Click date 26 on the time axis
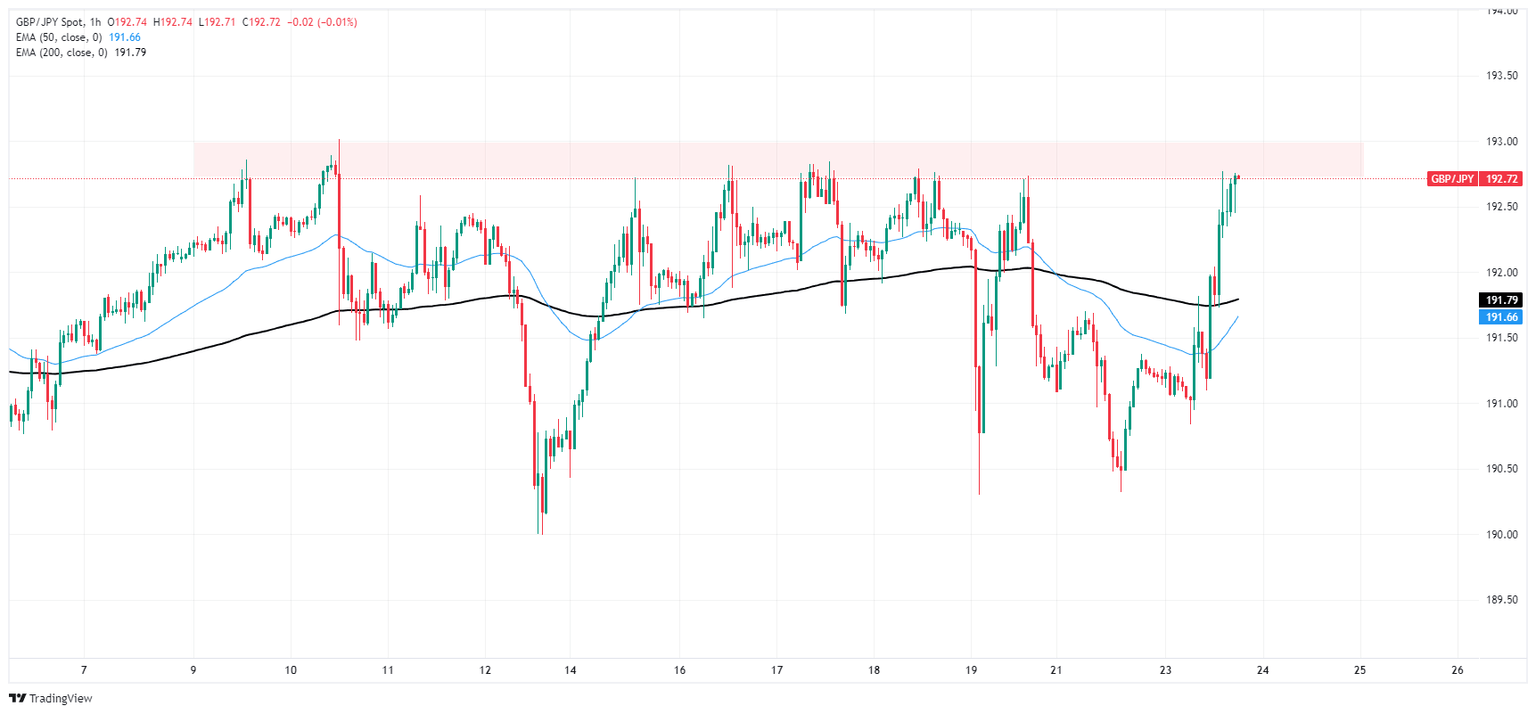Image resolution: width=1536 pixels, height=714 pixels. click(1457, 669)
